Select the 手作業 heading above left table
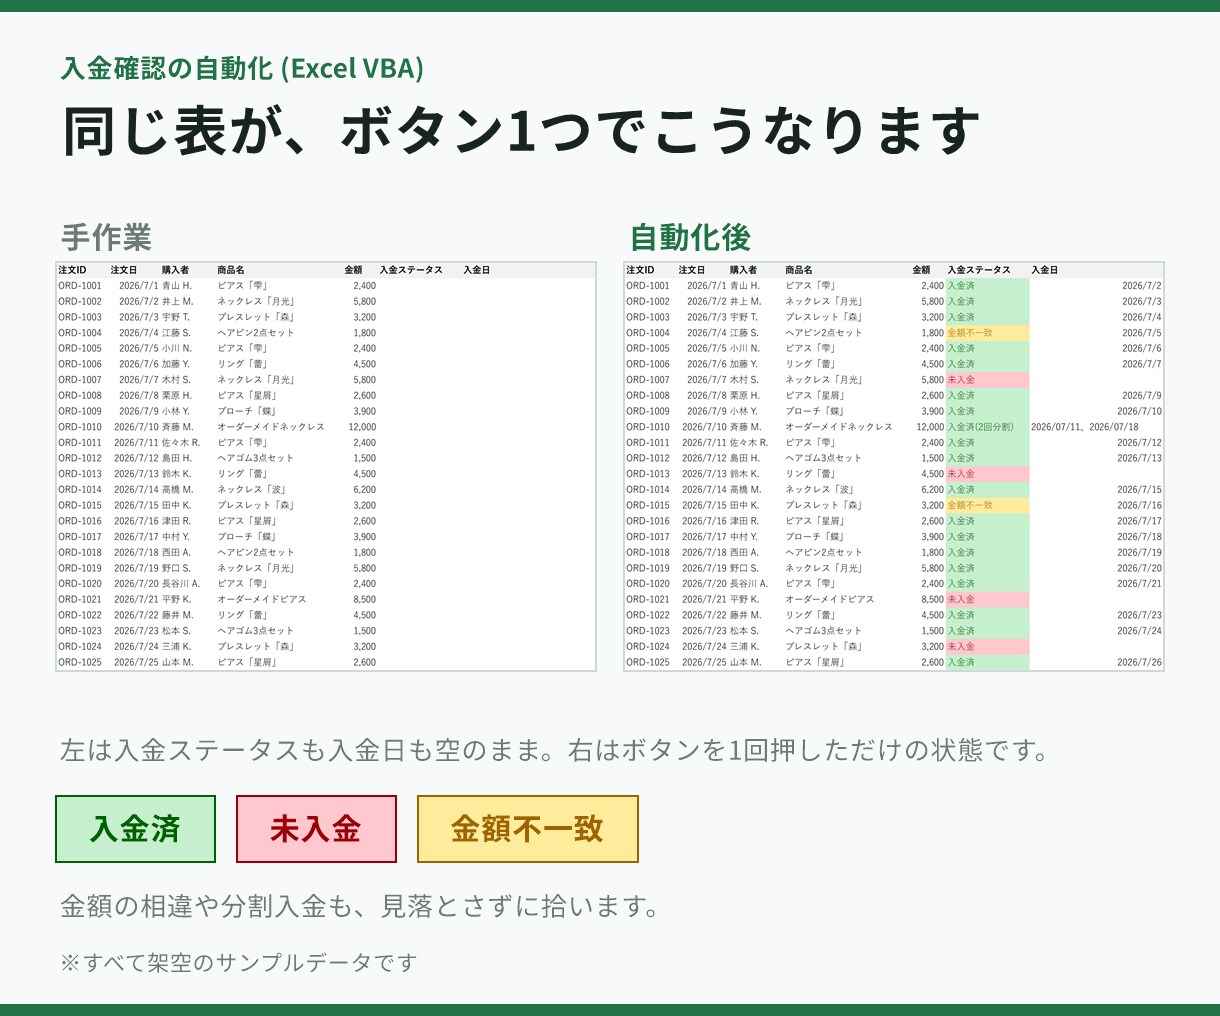 coord(106,238)
